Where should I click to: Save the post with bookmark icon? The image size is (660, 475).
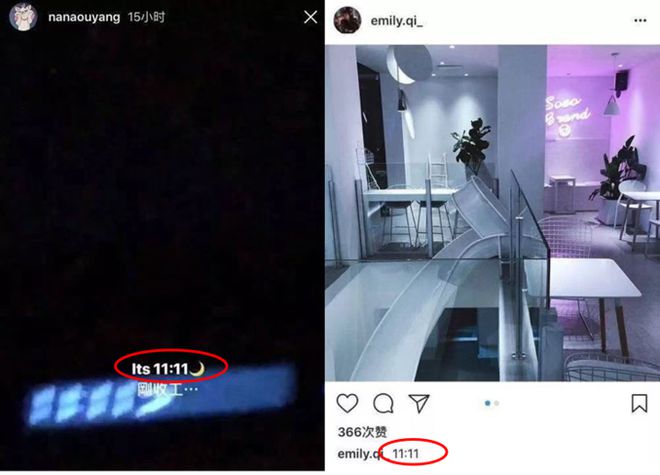tap(639, 403)
